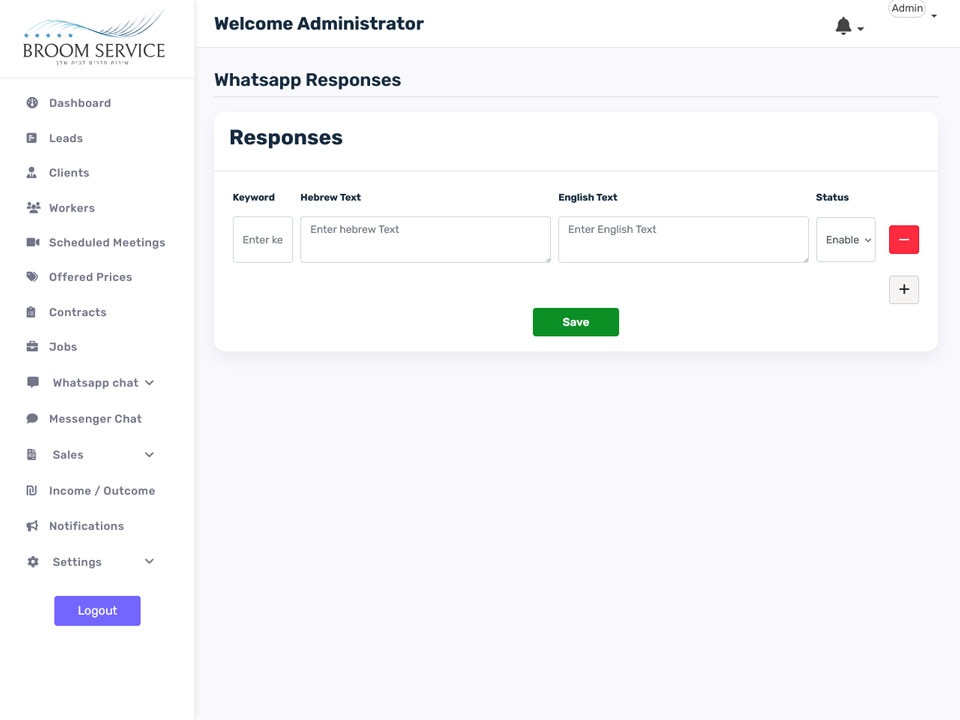Click the Offered Prices tags icon
960x720 pixels.
tap(32, 277)
